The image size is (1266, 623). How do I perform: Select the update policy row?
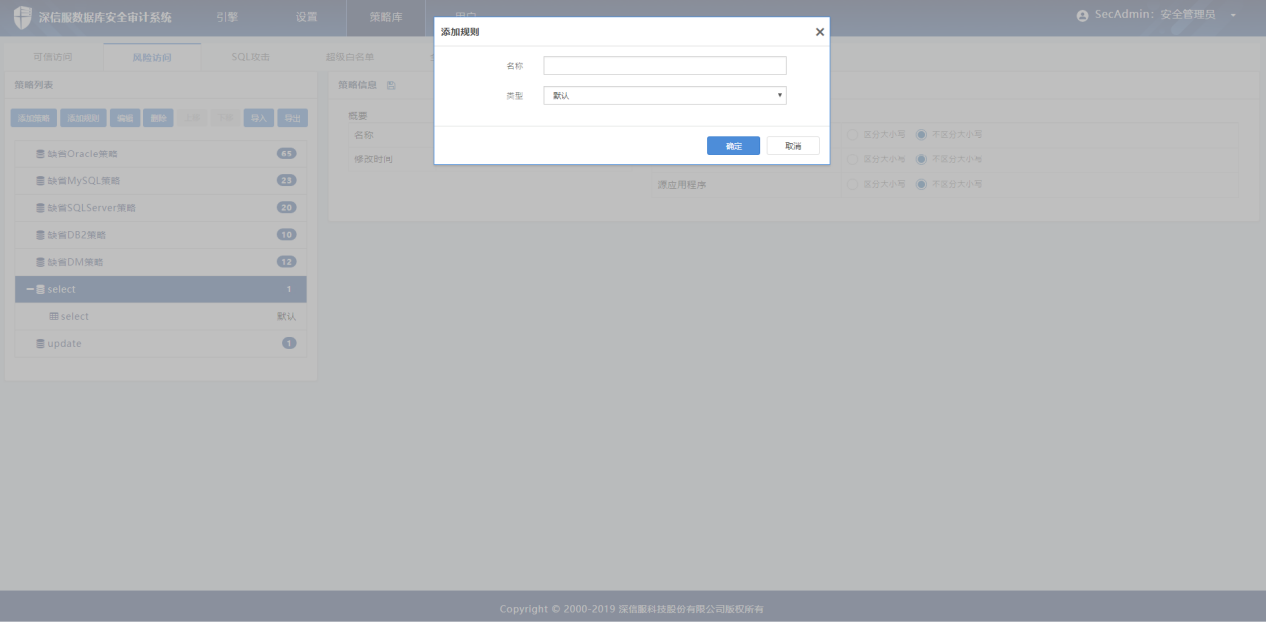[x=161, y=344]
